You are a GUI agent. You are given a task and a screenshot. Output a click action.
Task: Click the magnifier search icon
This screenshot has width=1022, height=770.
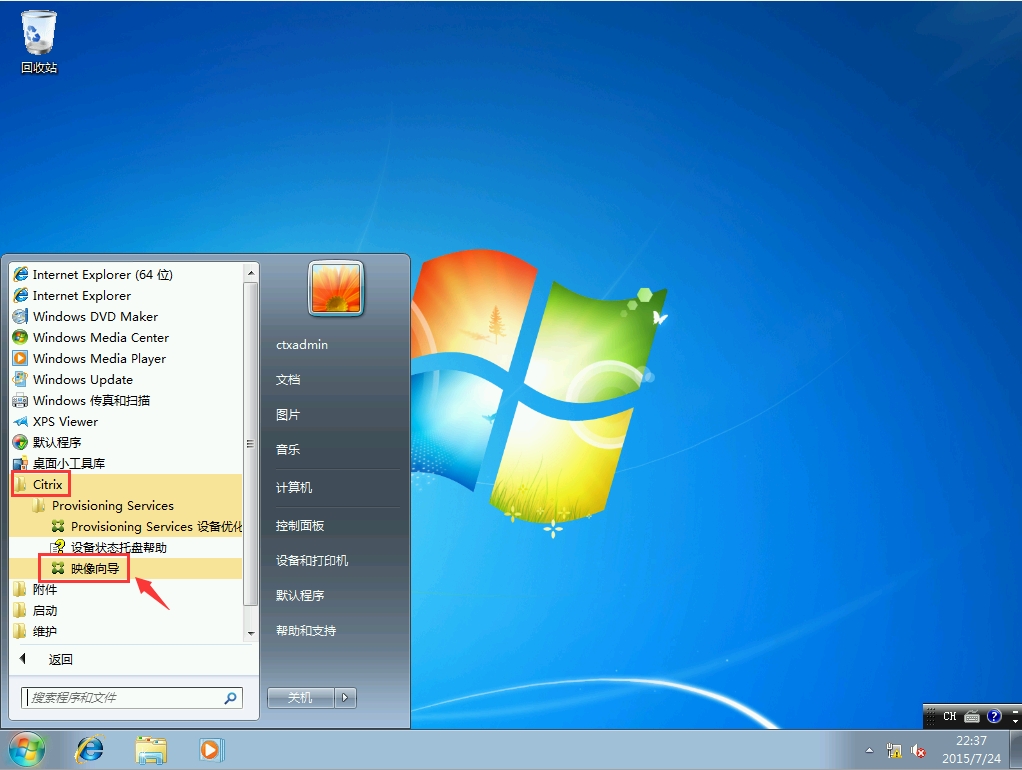(230, 698)
